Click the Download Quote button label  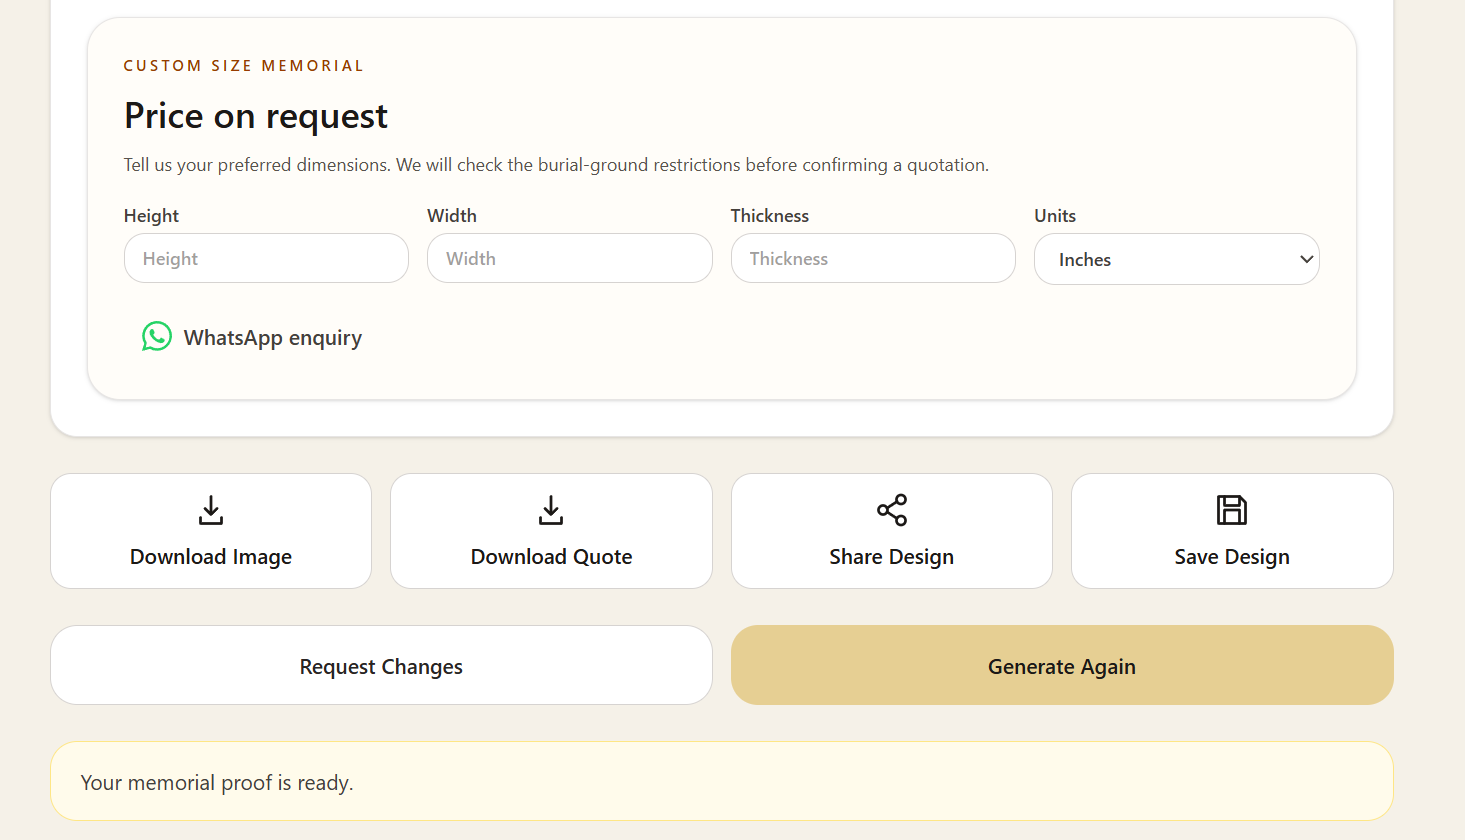(x=551, y=557)
